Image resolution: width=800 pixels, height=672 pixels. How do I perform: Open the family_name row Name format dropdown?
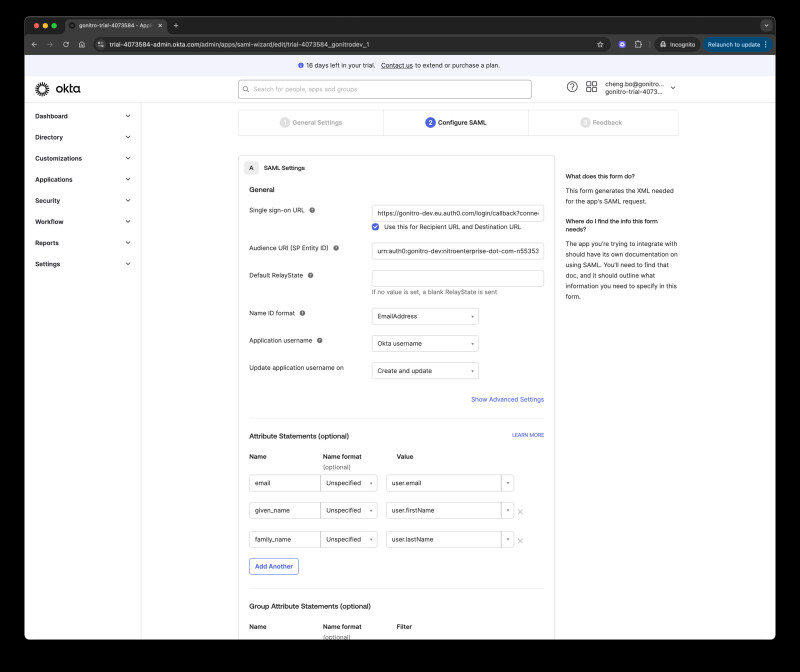[x=349, y=539]
